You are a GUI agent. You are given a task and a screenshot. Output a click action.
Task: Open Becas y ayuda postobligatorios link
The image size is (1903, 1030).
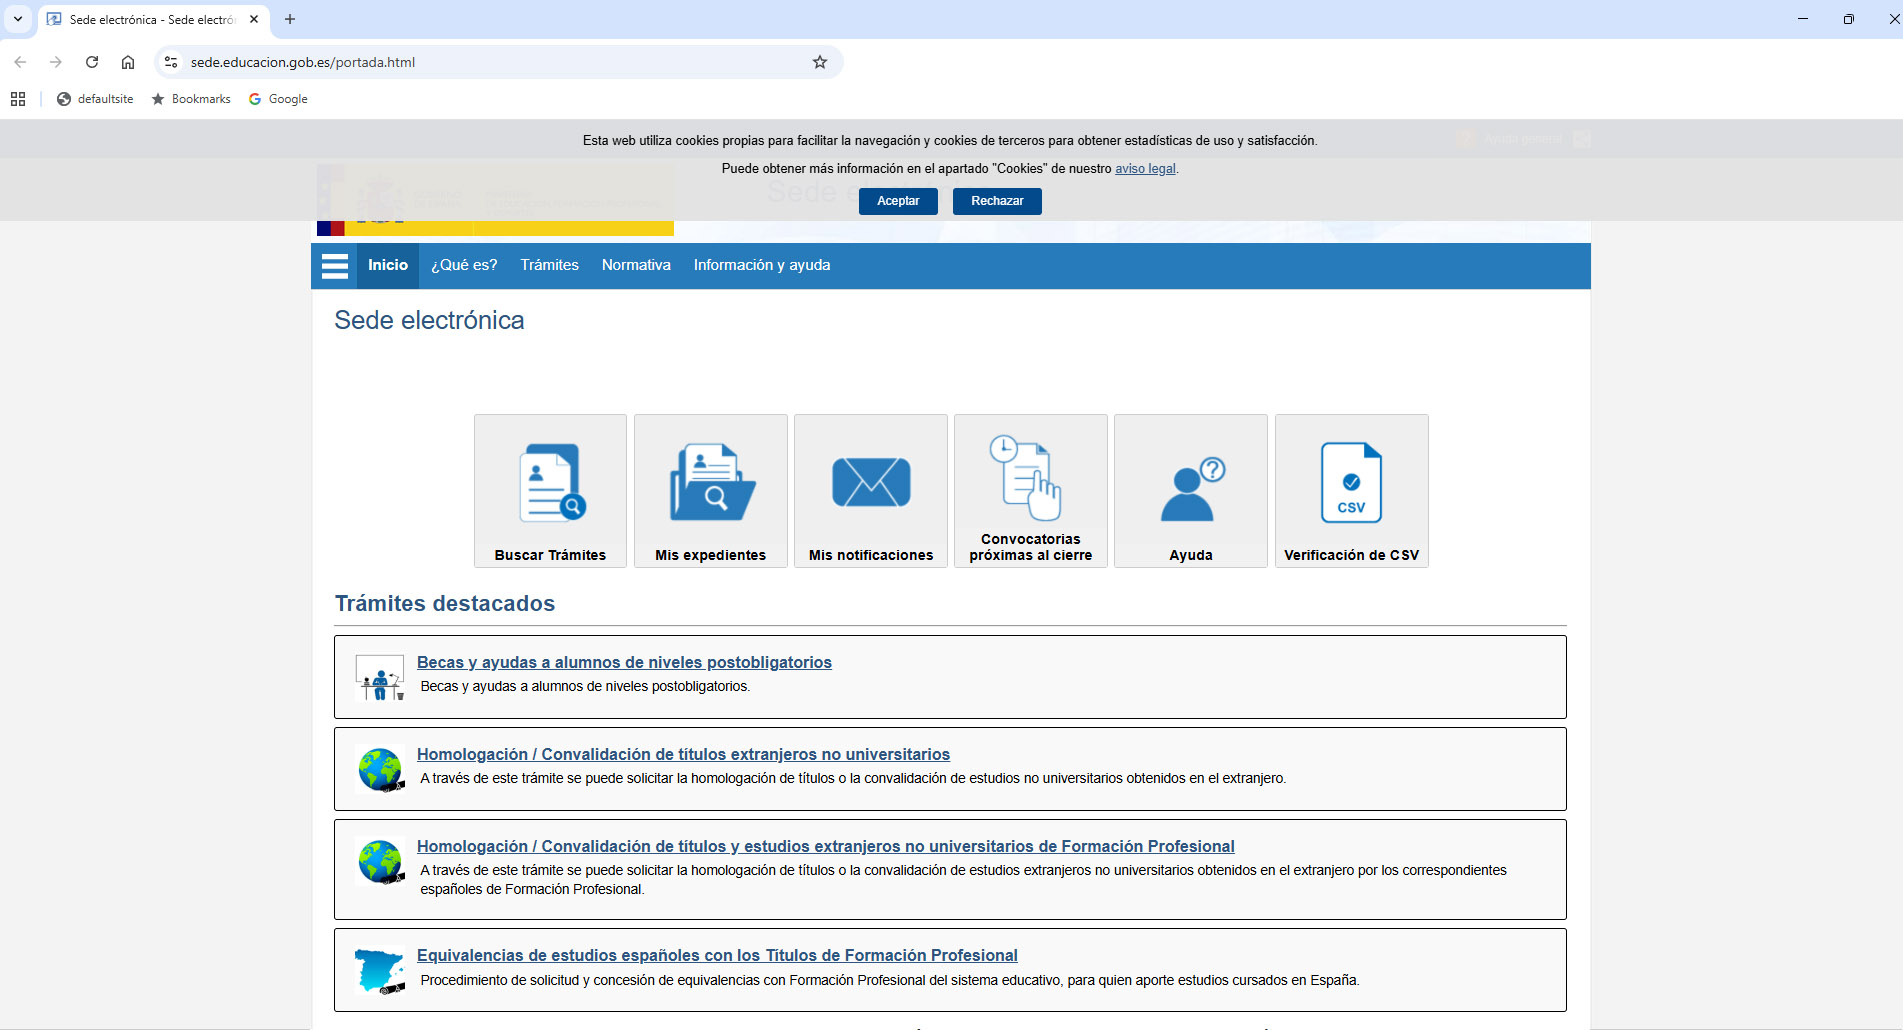coord(624,662)
